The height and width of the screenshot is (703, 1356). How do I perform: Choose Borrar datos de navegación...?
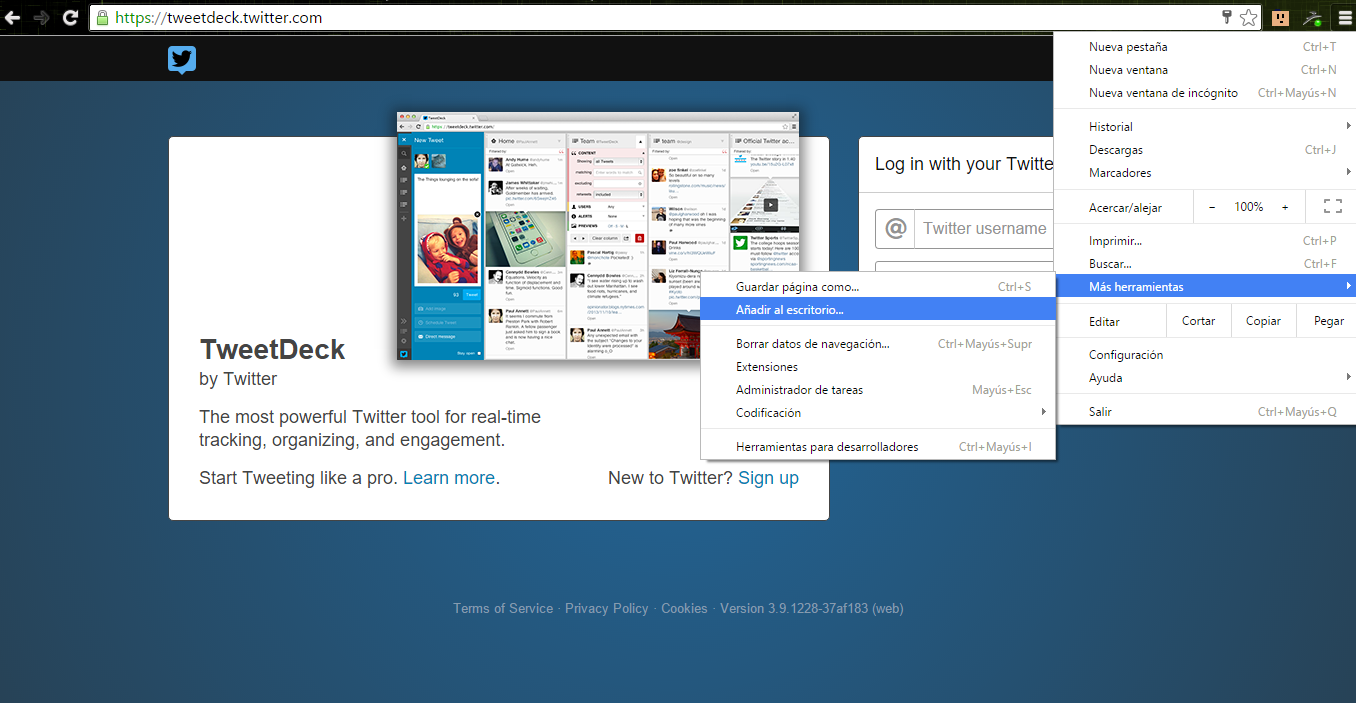click(878, 344)
